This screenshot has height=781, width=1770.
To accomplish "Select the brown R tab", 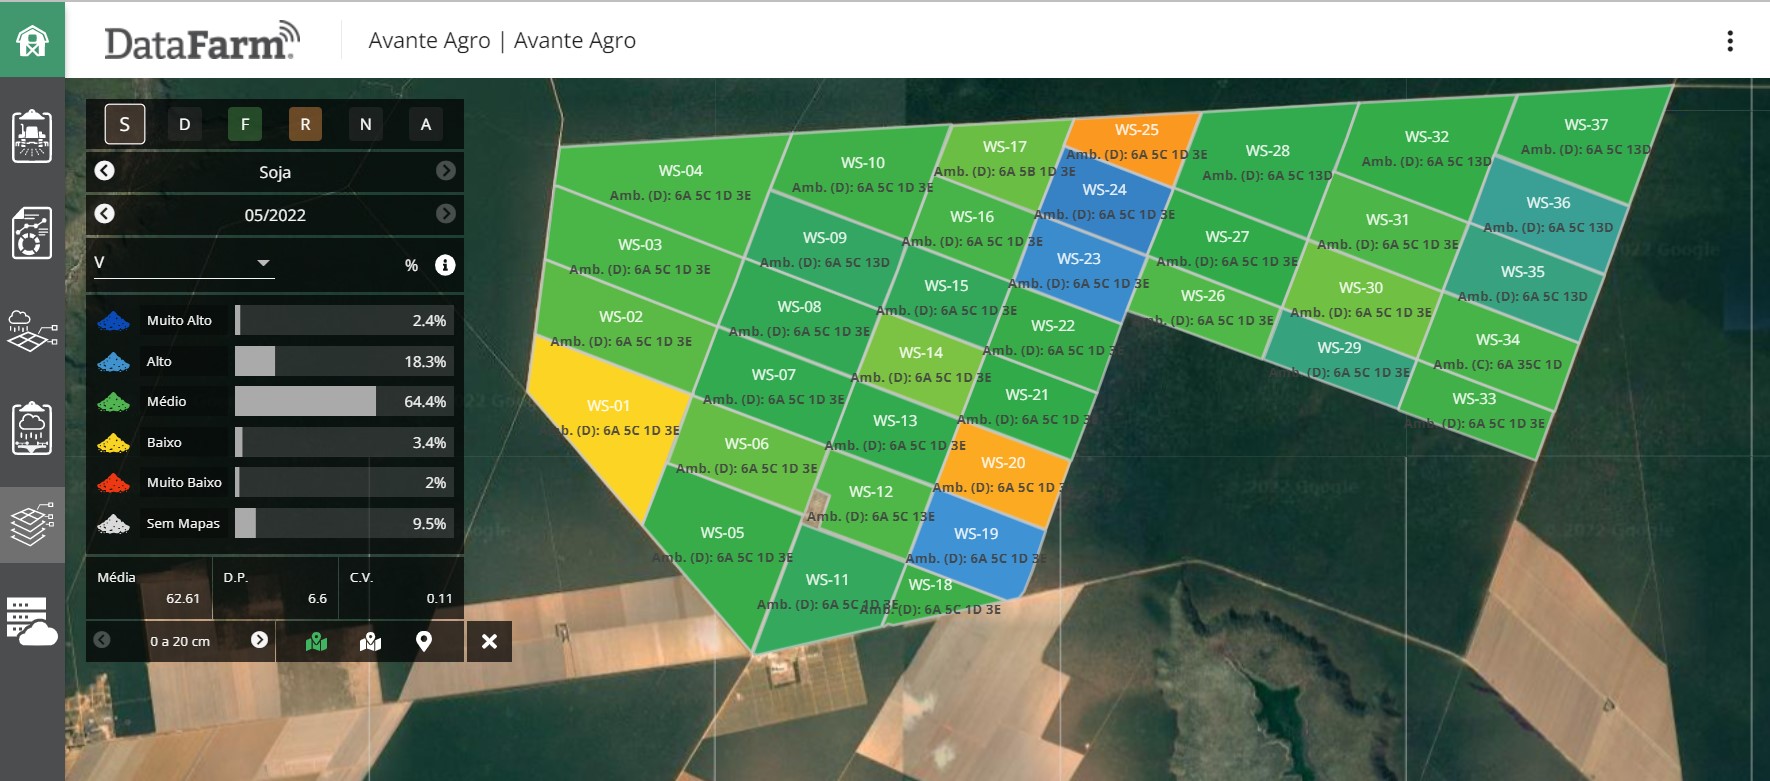I will (x=305, y=124).
